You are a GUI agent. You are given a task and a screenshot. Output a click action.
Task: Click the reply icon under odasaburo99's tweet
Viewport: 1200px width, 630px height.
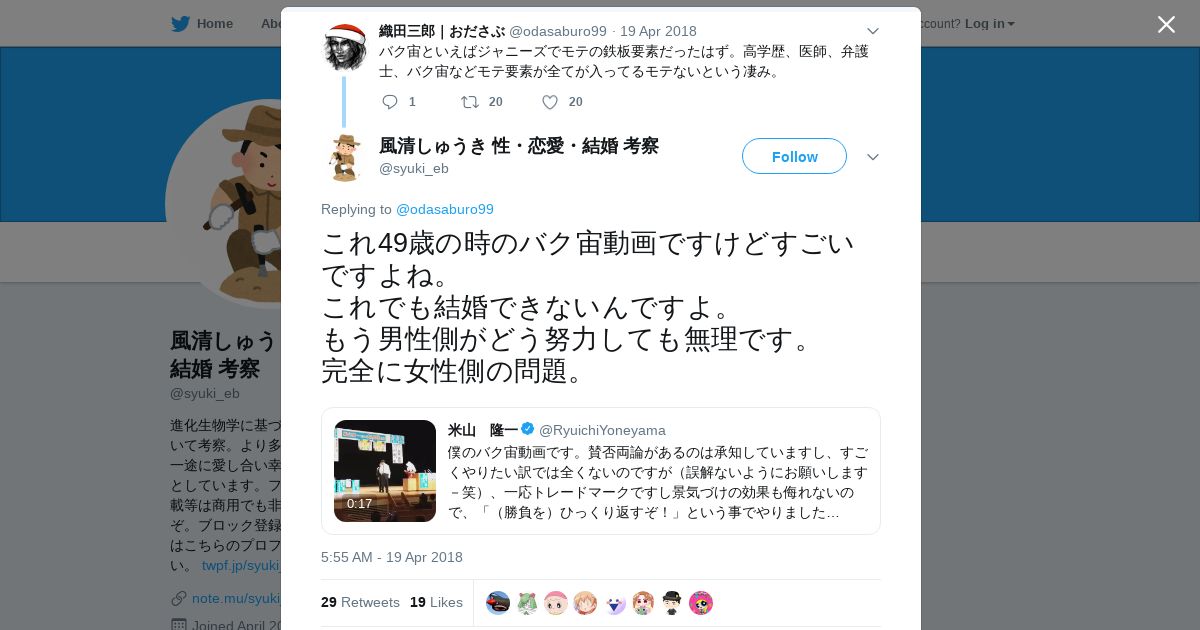[390, 102]
